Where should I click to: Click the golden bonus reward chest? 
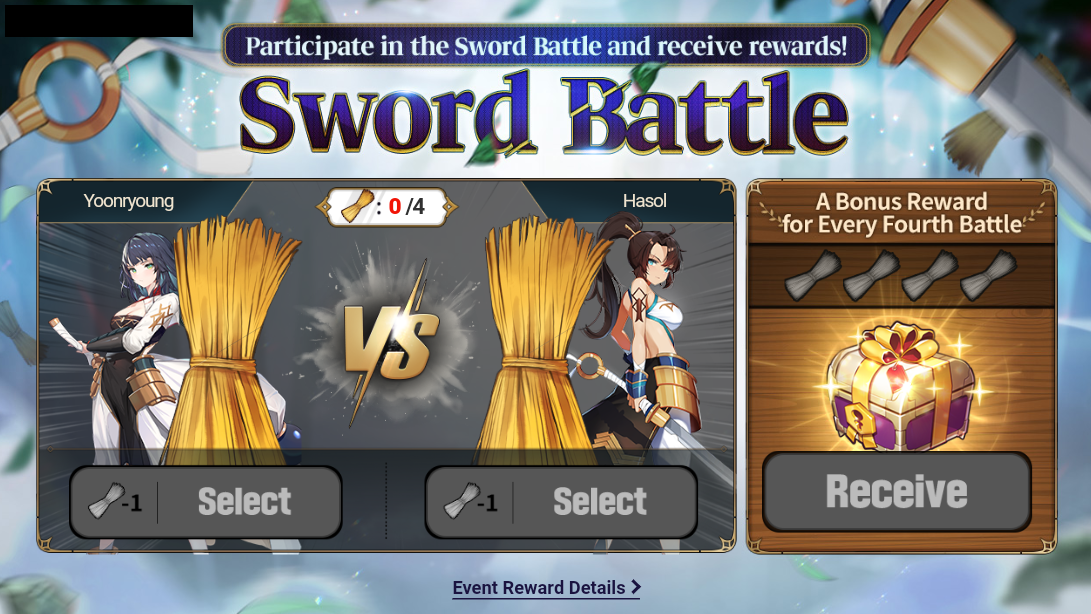coord(902,385)
